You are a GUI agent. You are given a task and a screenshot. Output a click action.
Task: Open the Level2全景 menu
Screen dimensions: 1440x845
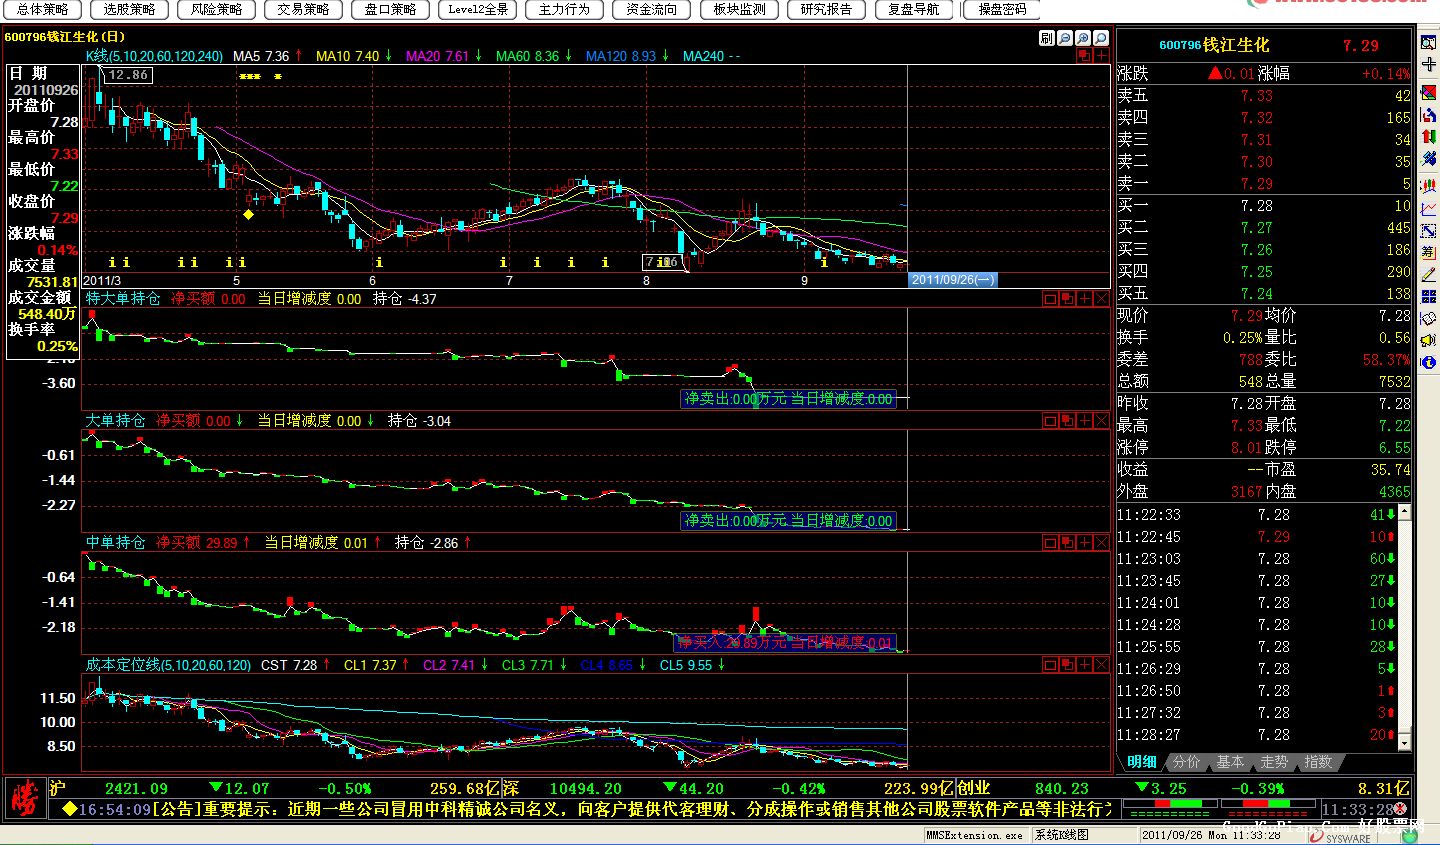[478, 9]
